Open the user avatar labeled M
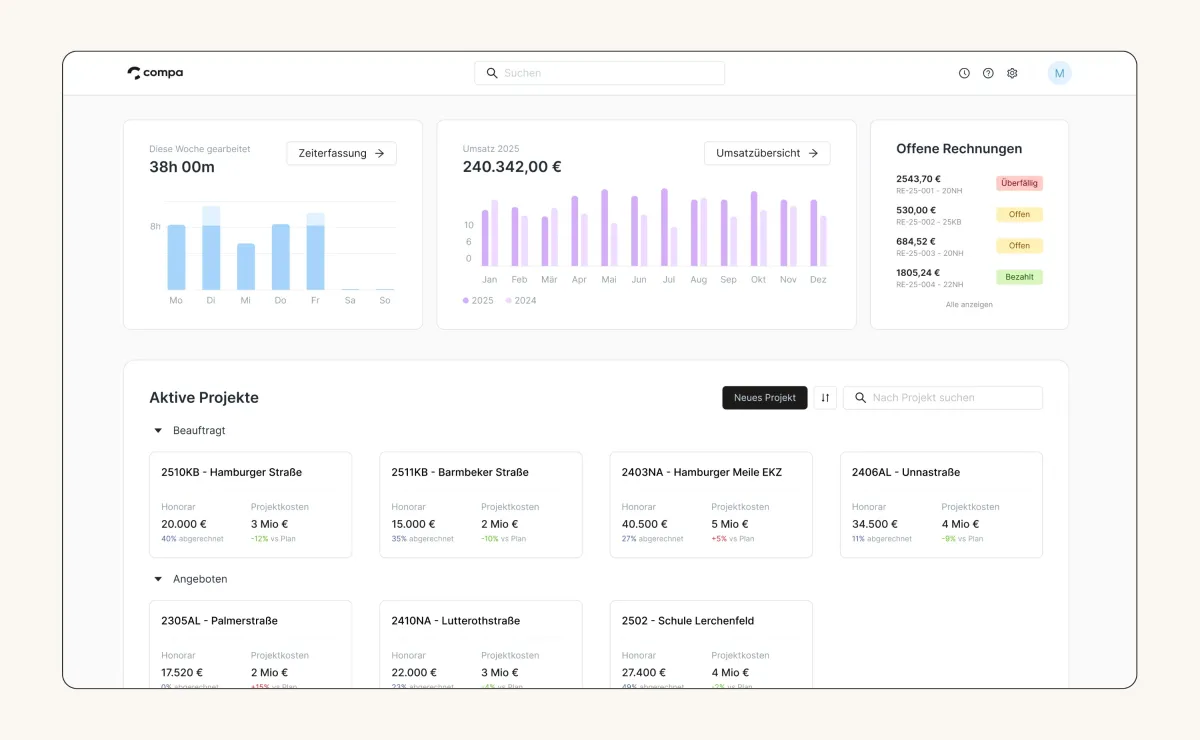The height and width of the screenshot is (740, 1200). (x=1059, y=73)
